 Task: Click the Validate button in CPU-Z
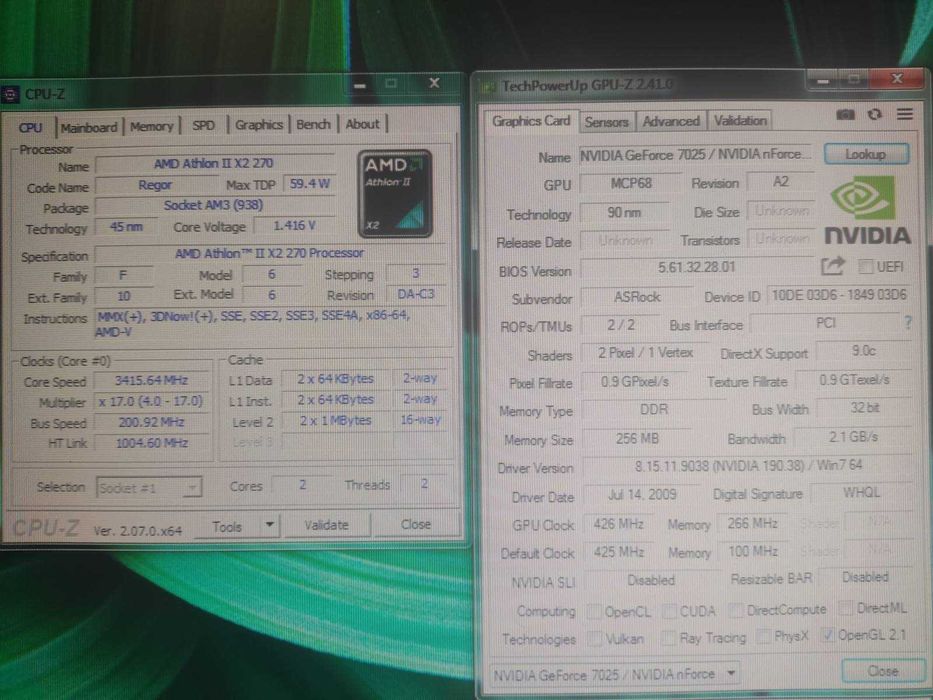[x=327, y=525]
